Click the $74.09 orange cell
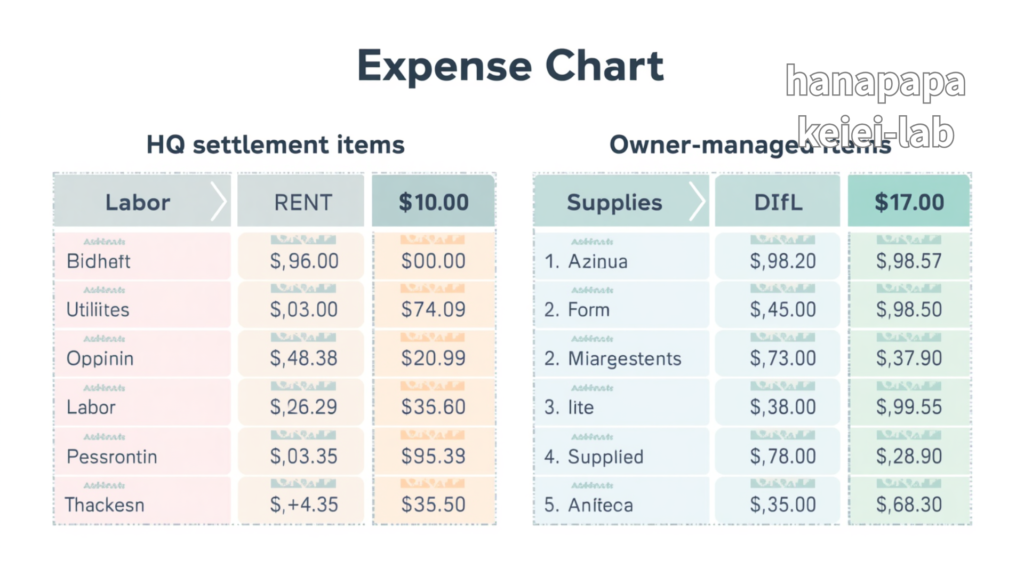Screen dimensions: 1024x576 433,310
